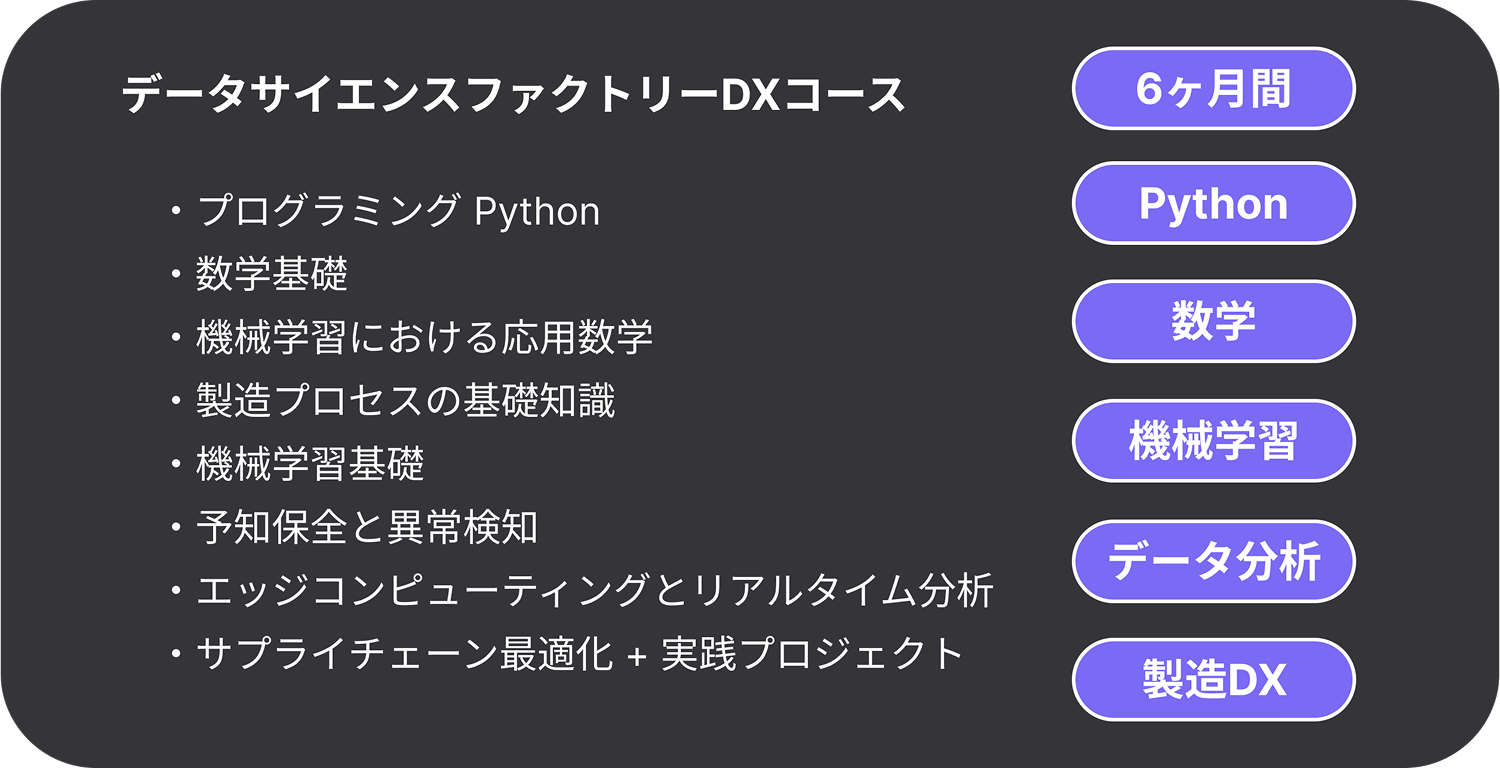Click the 製造プロセスの基礎知識 list item
This screenshot has height=768, width=1500.
pos(406,401)
